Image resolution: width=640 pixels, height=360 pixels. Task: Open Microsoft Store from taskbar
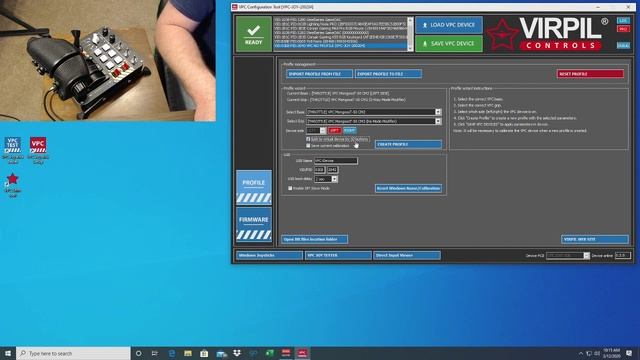(204, 353)
